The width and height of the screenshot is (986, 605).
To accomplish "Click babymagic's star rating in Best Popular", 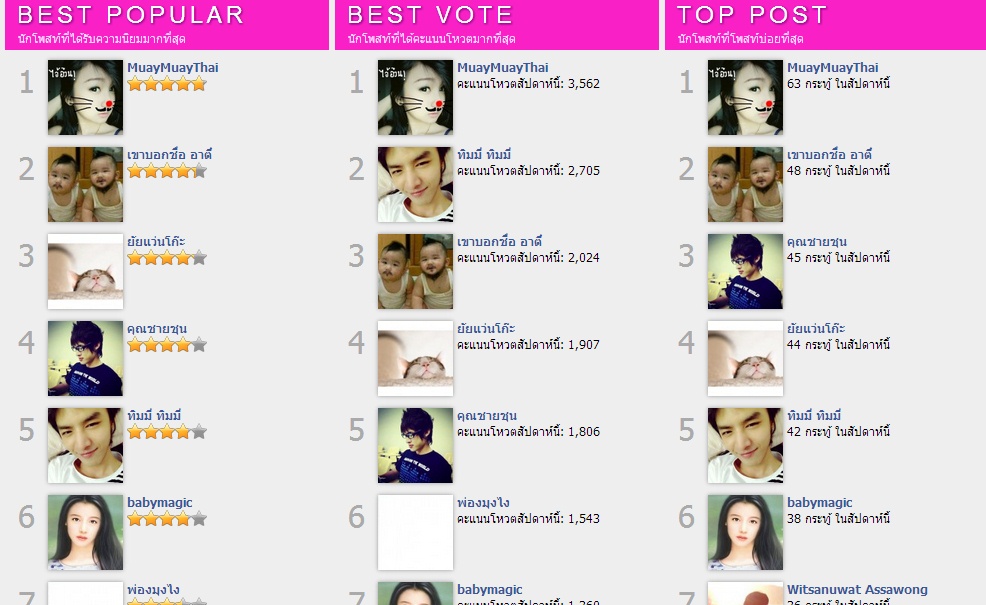I will [167, 519].
